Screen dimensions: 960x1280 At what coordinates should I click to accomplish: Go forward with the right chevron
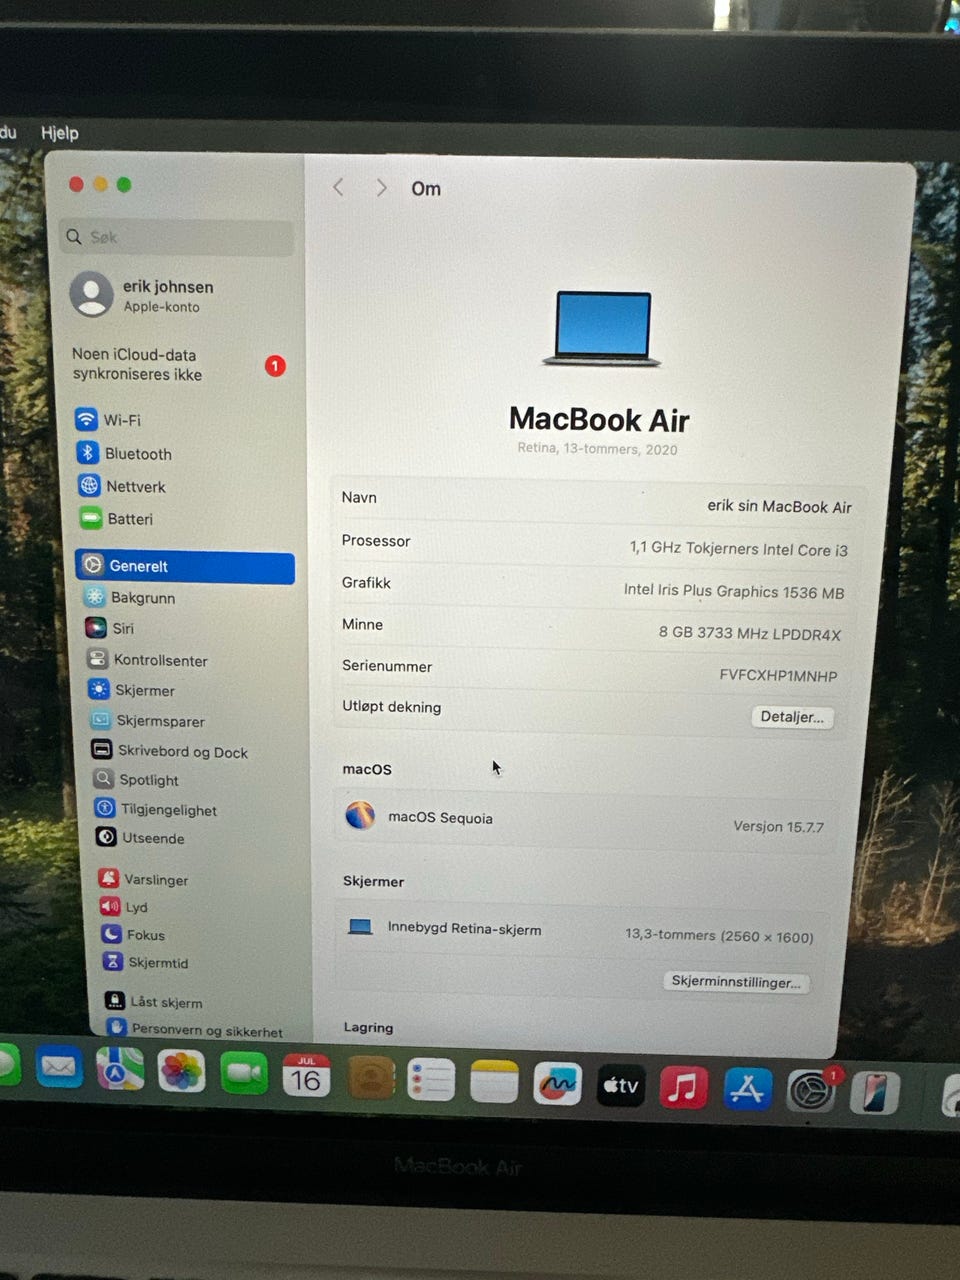click(381, 188)
